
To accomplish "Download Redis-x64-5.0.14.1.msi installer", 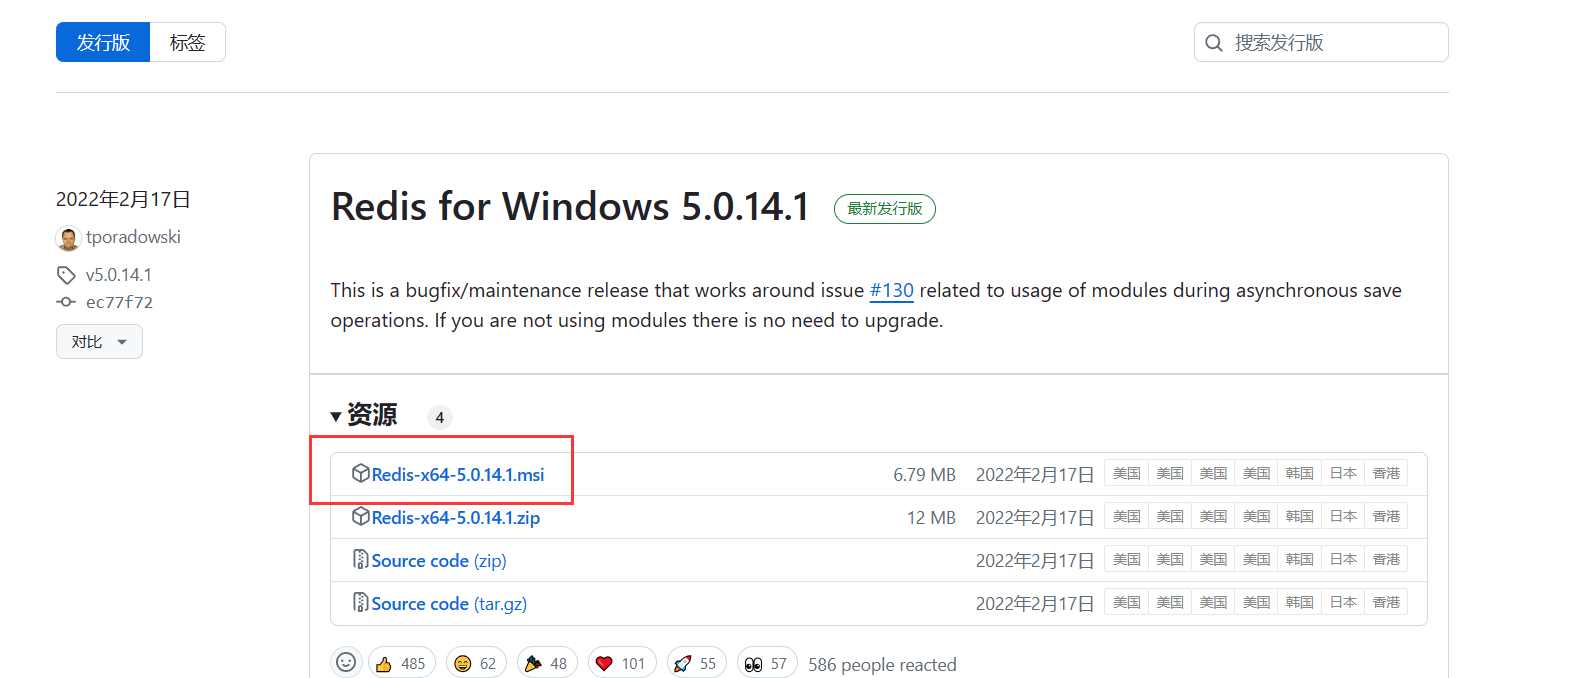I will pos(457,475).
